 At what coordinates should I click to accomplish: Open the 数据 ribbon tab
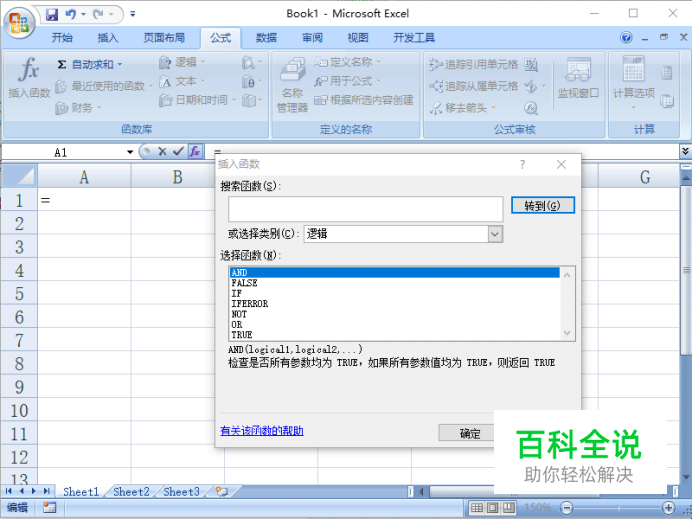click(266, 38)
